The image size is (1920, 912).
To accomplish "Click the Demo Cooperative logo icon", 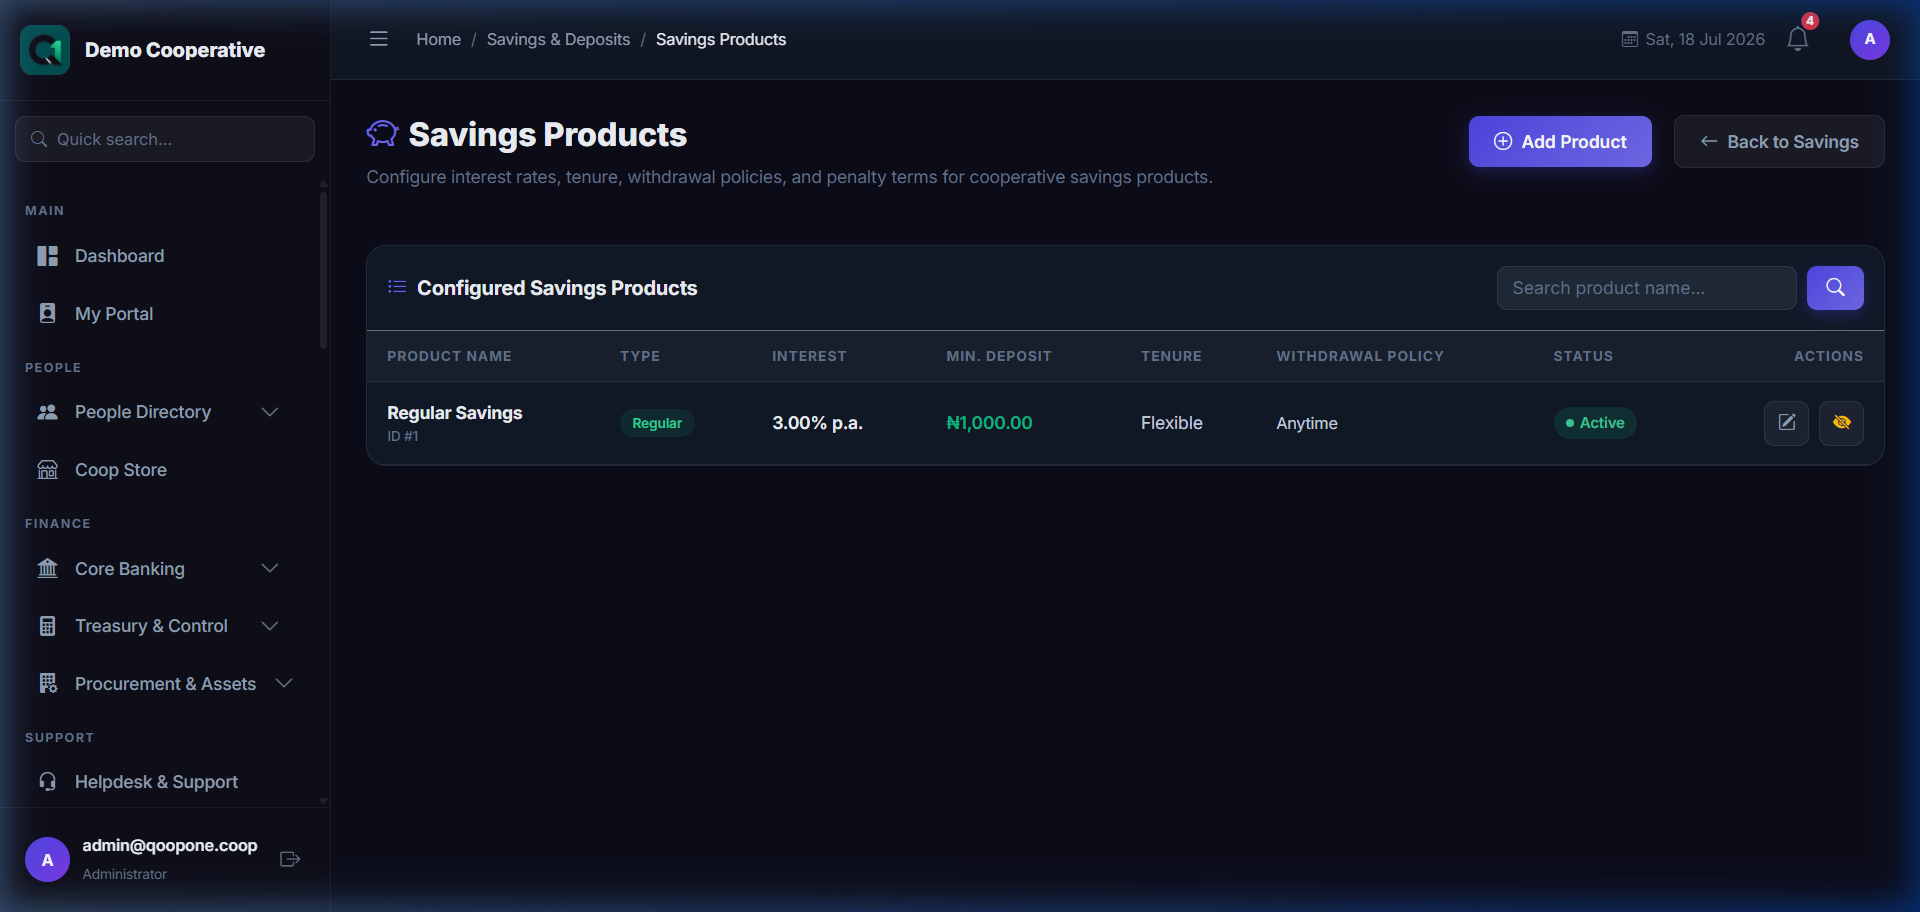I will tap(45, 50).
